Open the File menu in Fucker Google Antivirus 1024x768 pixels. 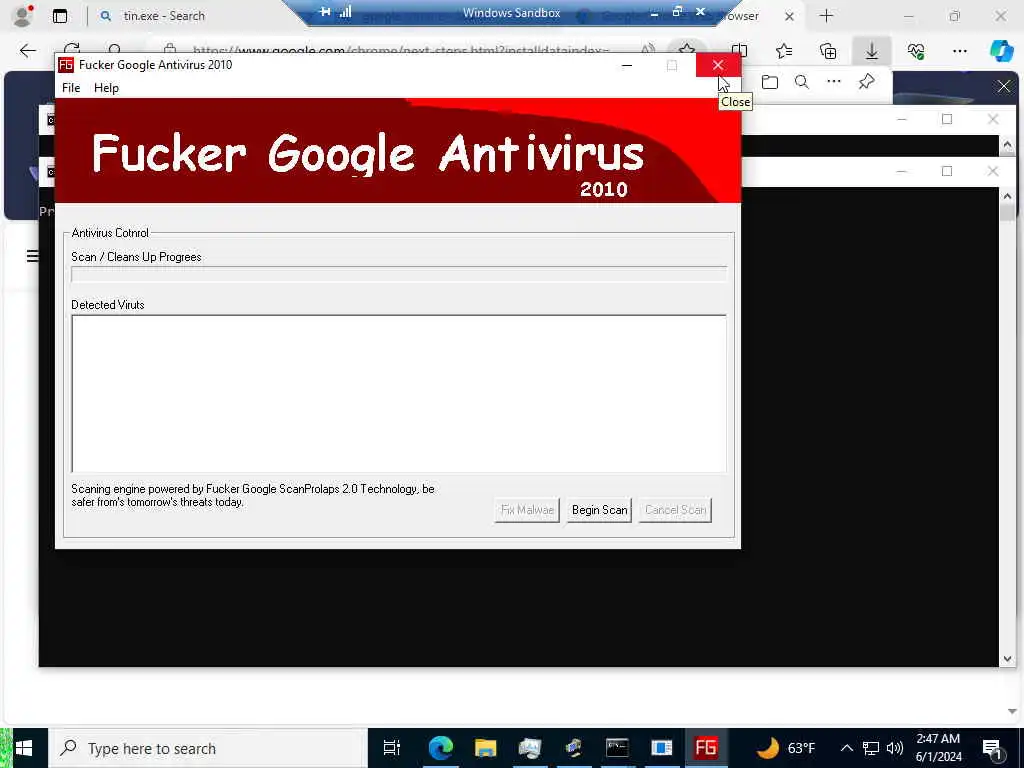pyautogui.click(x=71, y=88)
